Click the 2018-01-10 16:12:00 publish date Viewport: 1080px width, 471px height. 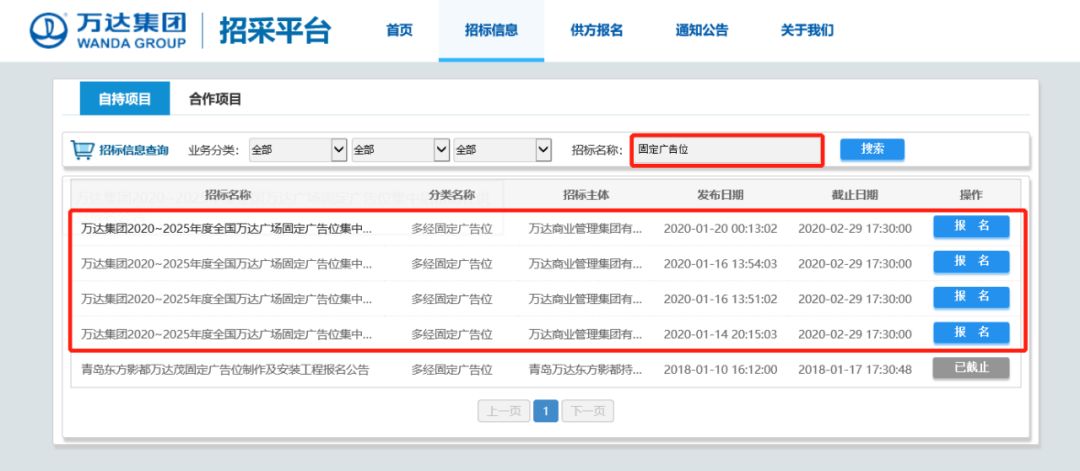pyautogui.click(x=720, y=370)
